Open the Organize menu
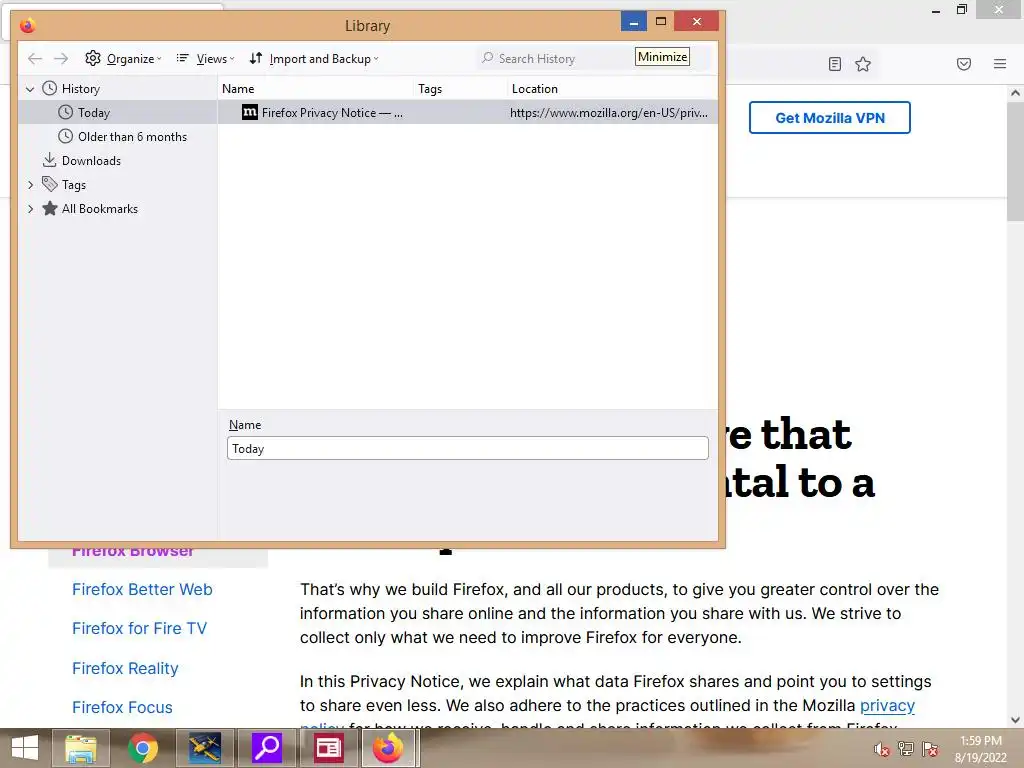The image size is (1024, 768). click(x=123, y=59)
